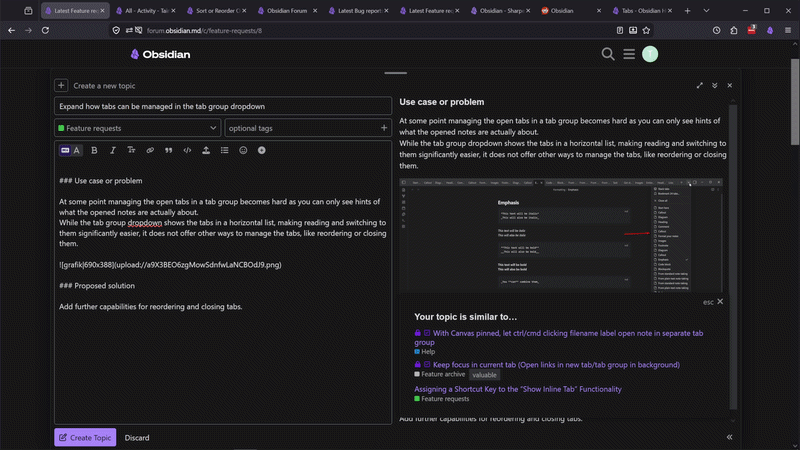Reload the current page
Image resolution: width=800 pixels, height=450 pixels.
point(45,31)
